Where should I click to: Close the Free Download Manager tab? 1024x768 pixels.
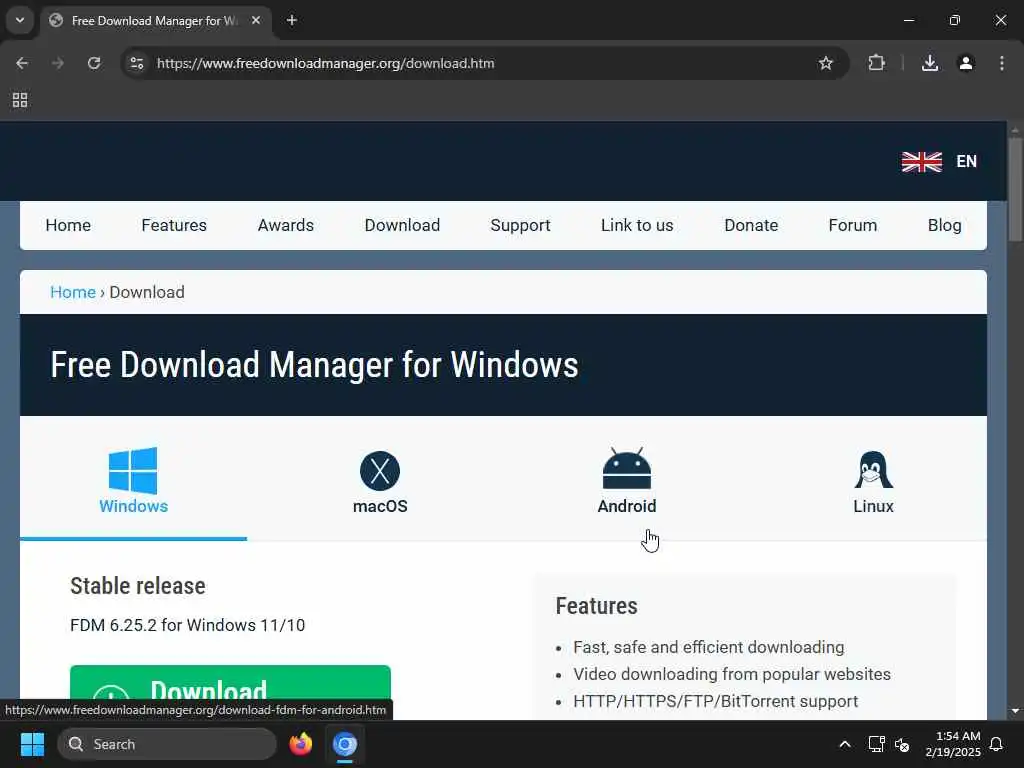pos(256,20)
